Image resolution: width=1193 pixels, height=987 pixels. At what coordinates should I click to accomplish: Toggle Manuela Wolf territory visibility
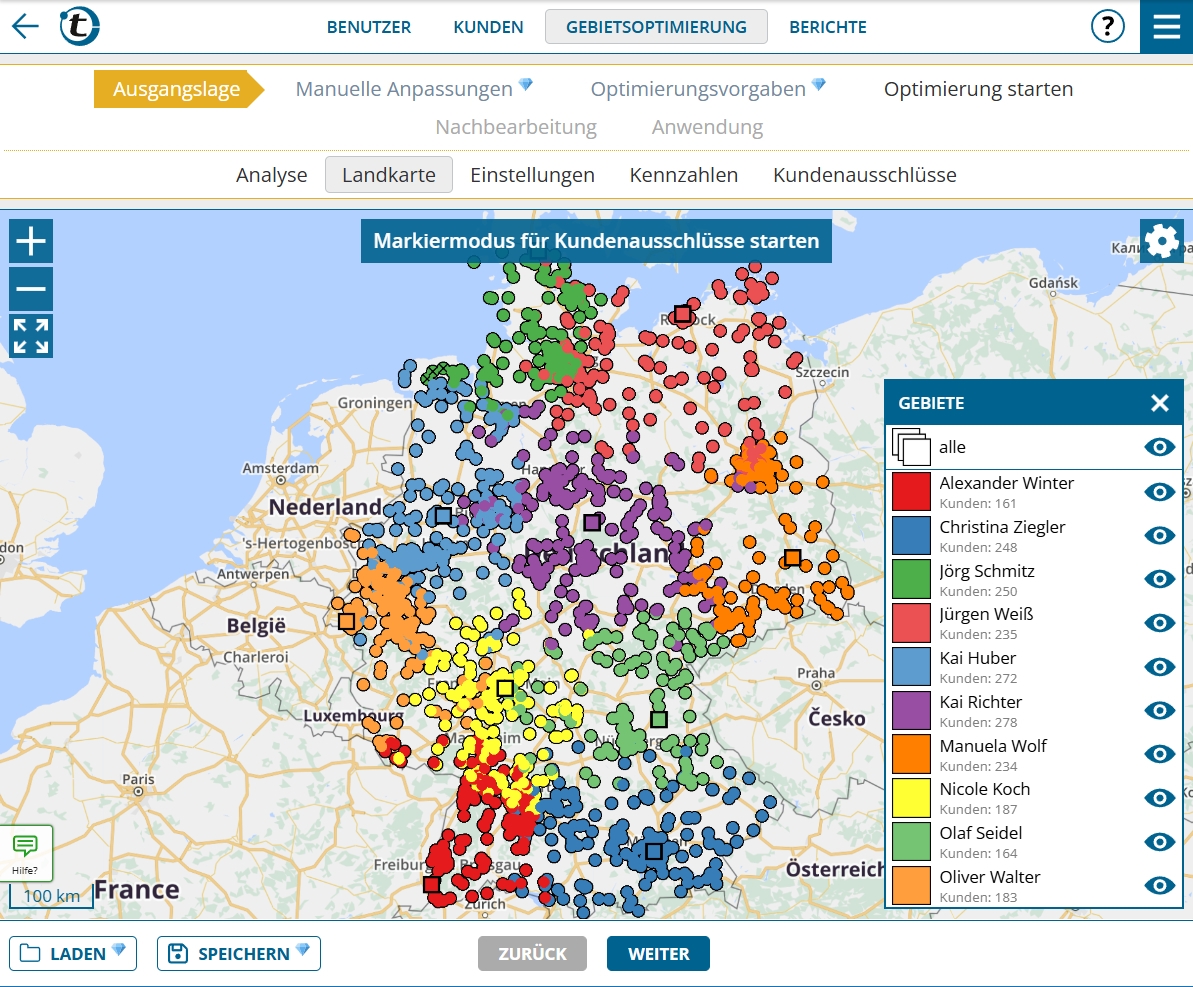[x=1160, y=753]
